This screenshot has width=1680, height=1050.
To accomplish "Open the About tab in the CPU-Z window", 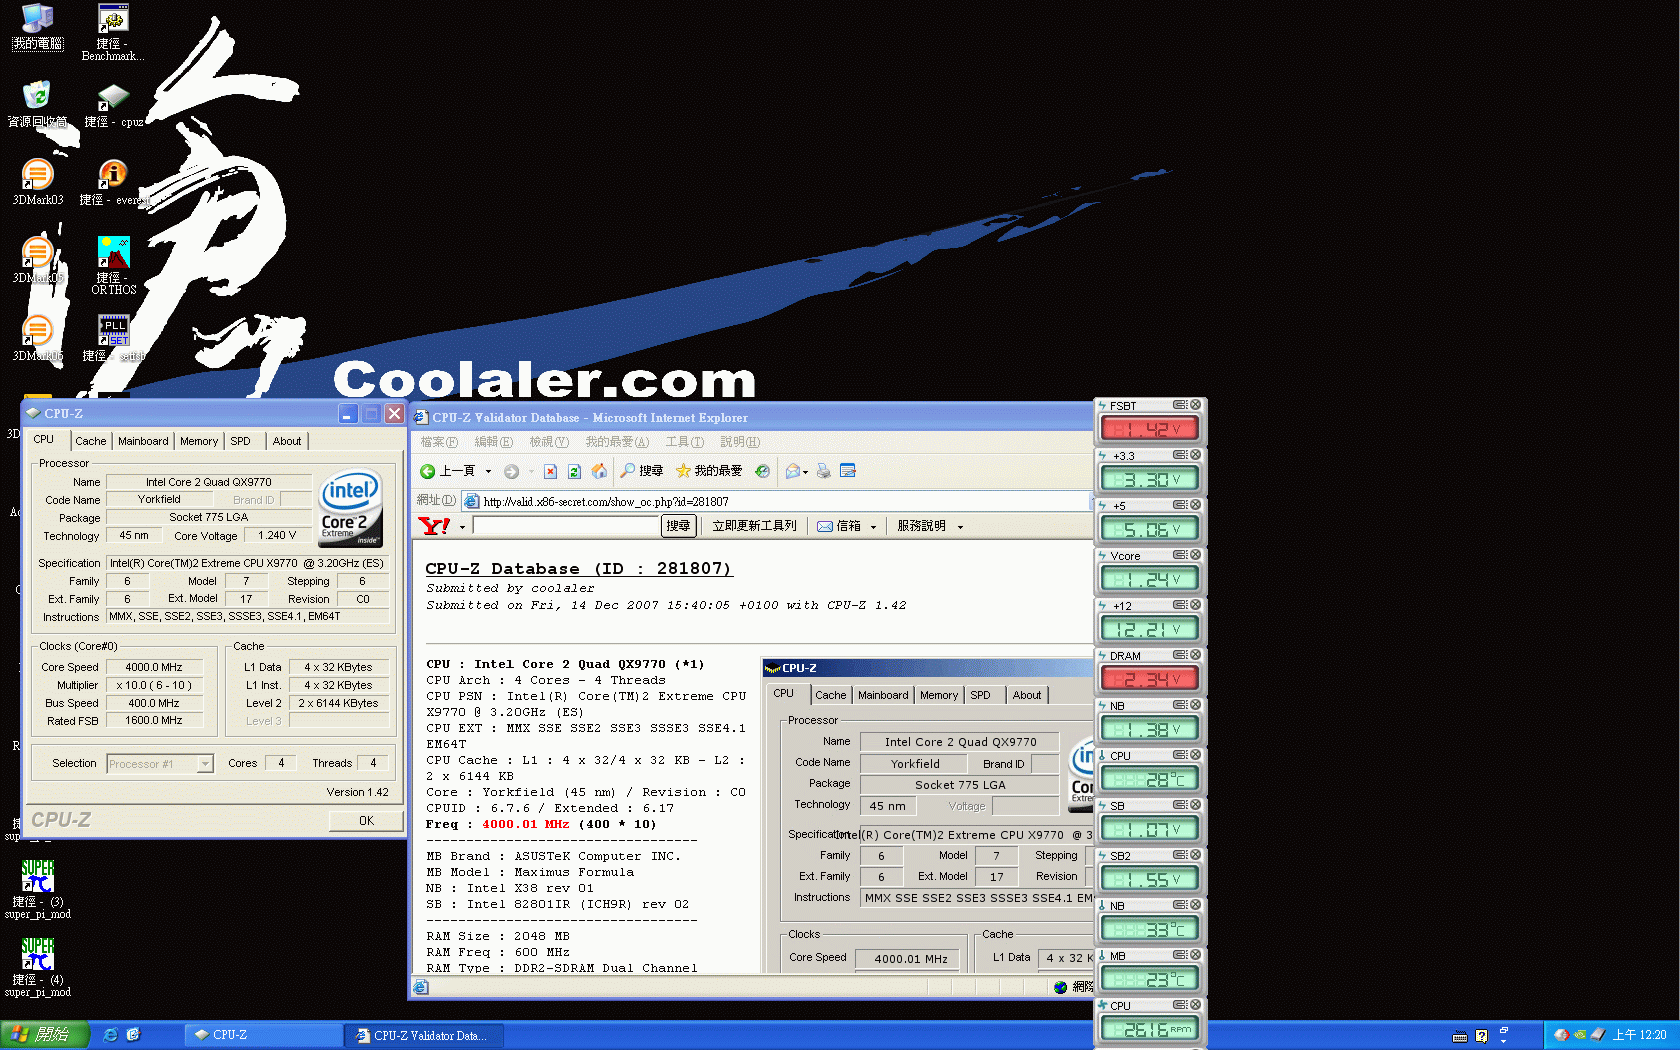I will 287,441.
